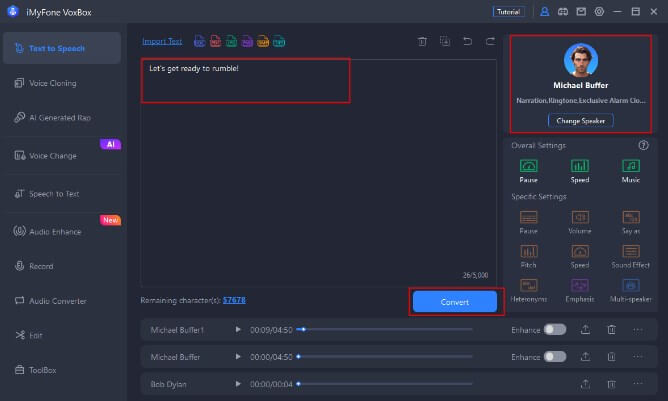The width and height of the screenshot is (668, 401).
Task: Click the Import Text link
Action: 162,41
